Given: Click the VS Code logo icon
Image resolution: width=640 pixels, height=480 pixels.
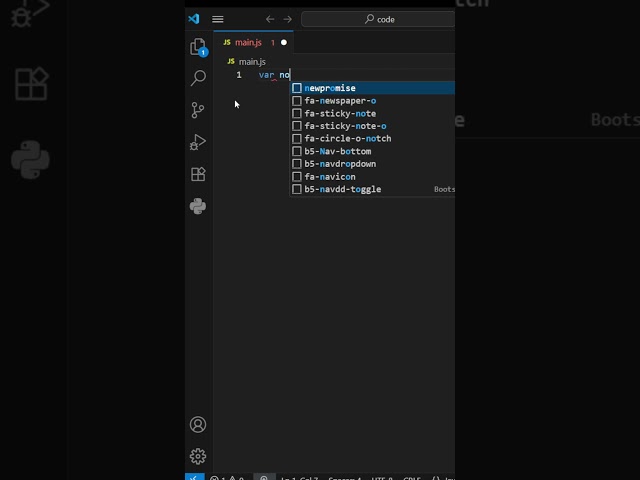Looking at the screenshot, I should 194,19.
